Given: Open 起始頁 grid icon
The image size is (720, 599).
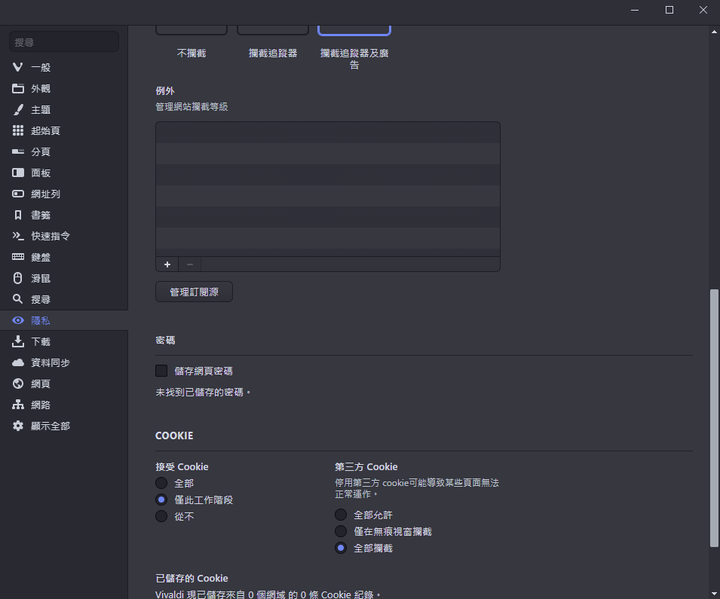Looking at the screenshot, I should coord(18,130).
